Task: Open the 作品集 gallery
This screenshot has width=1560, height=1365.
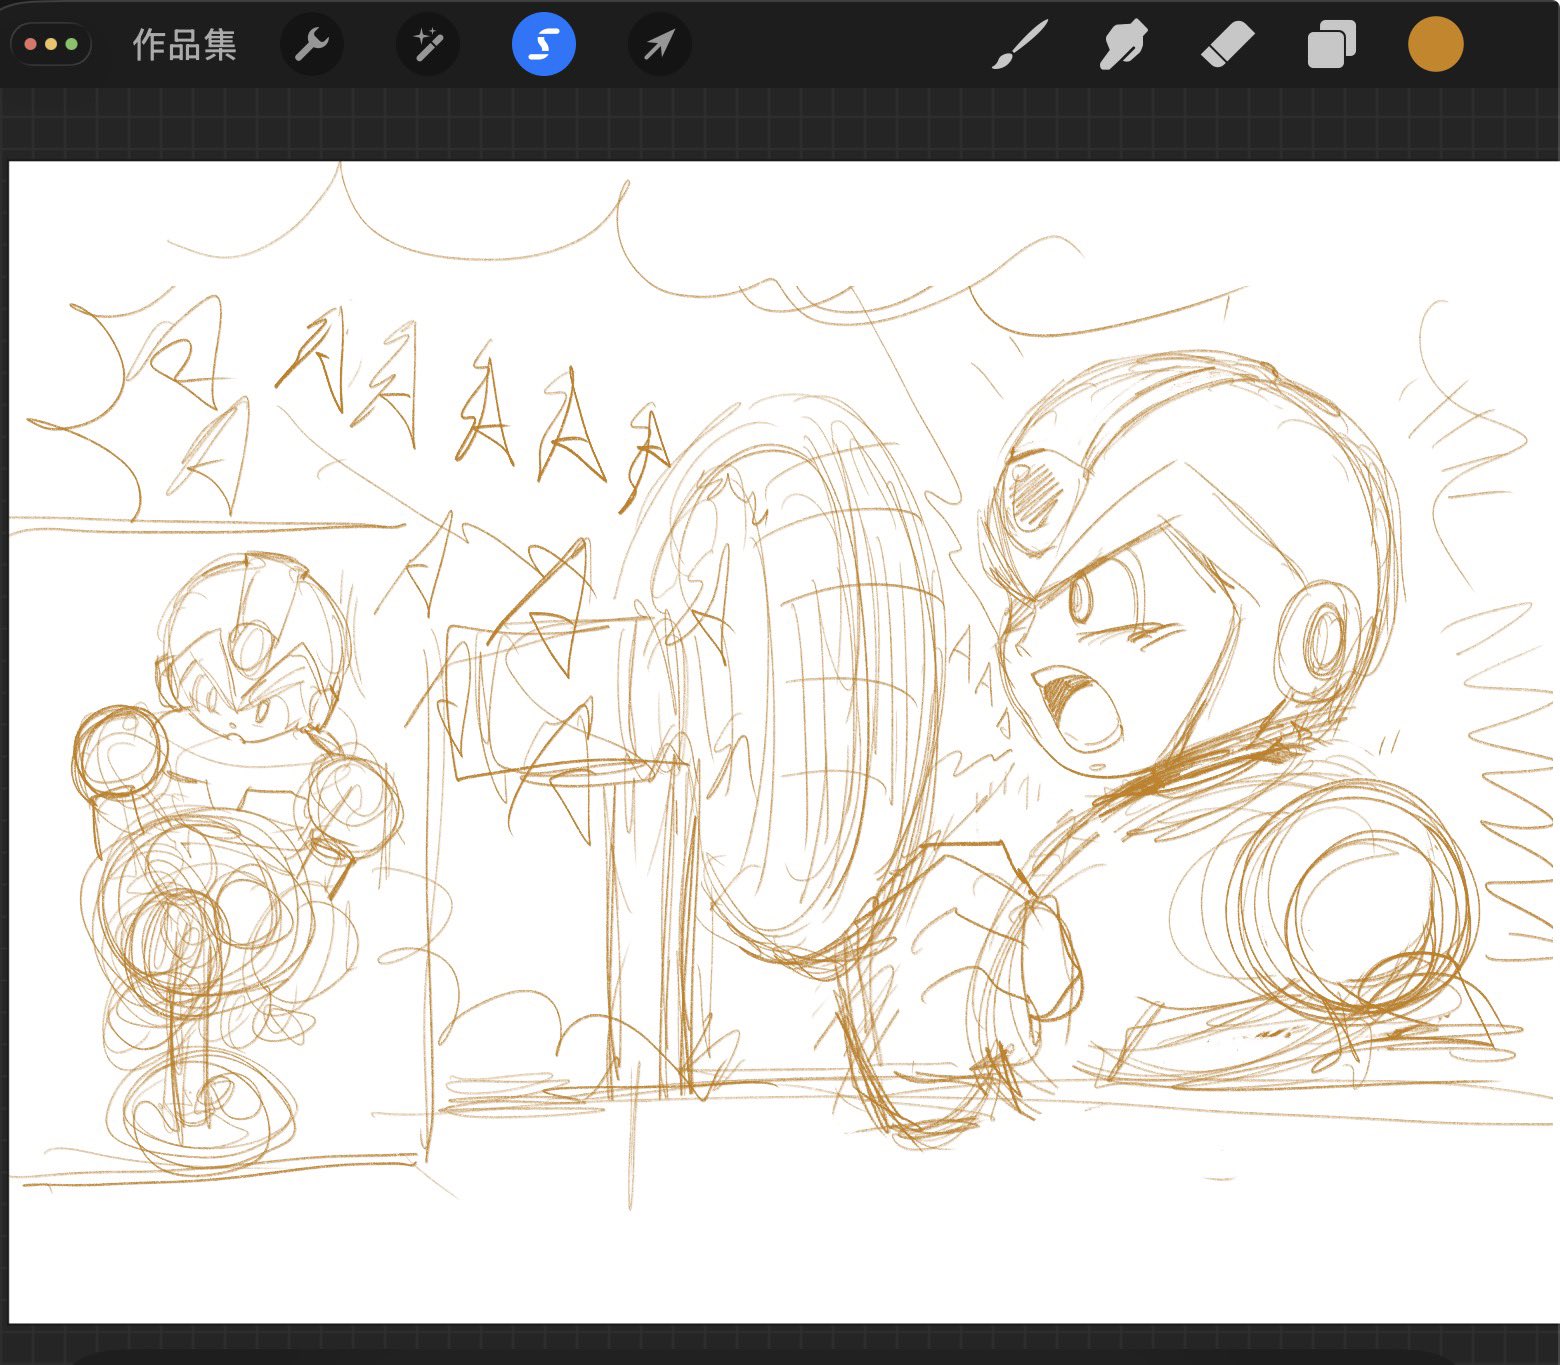Action: click(x=185, y=45)
